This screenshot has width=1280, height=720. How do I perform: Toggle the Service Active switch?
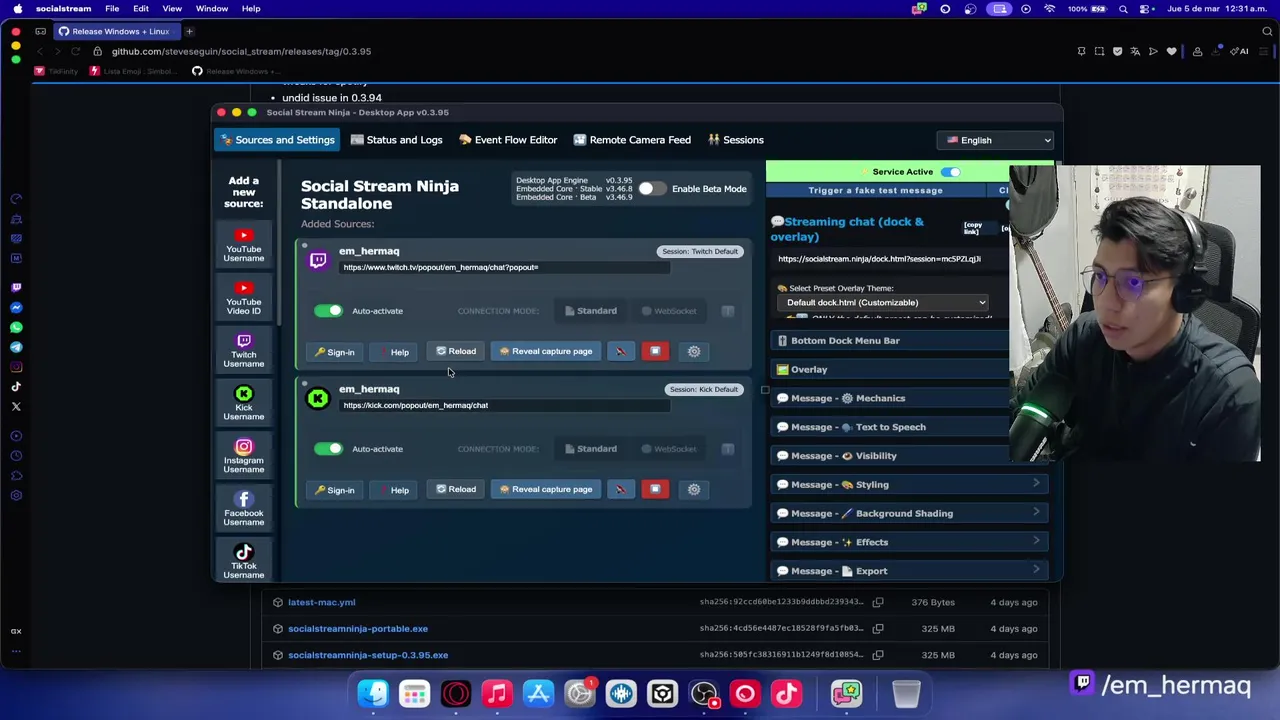point(950,172)
